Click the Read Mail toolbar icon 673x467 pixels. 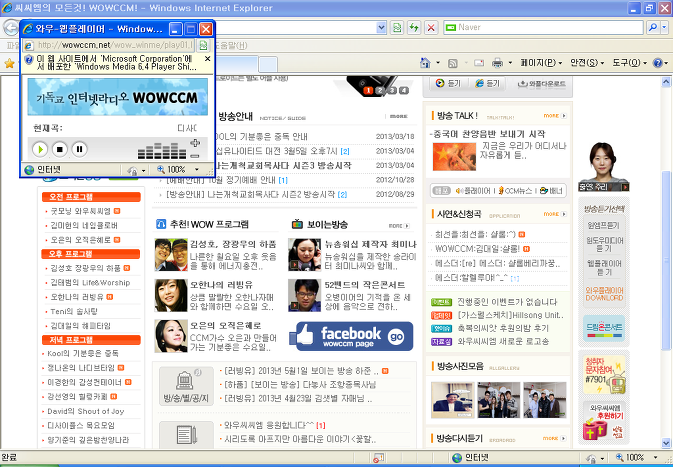coord(479,63)
